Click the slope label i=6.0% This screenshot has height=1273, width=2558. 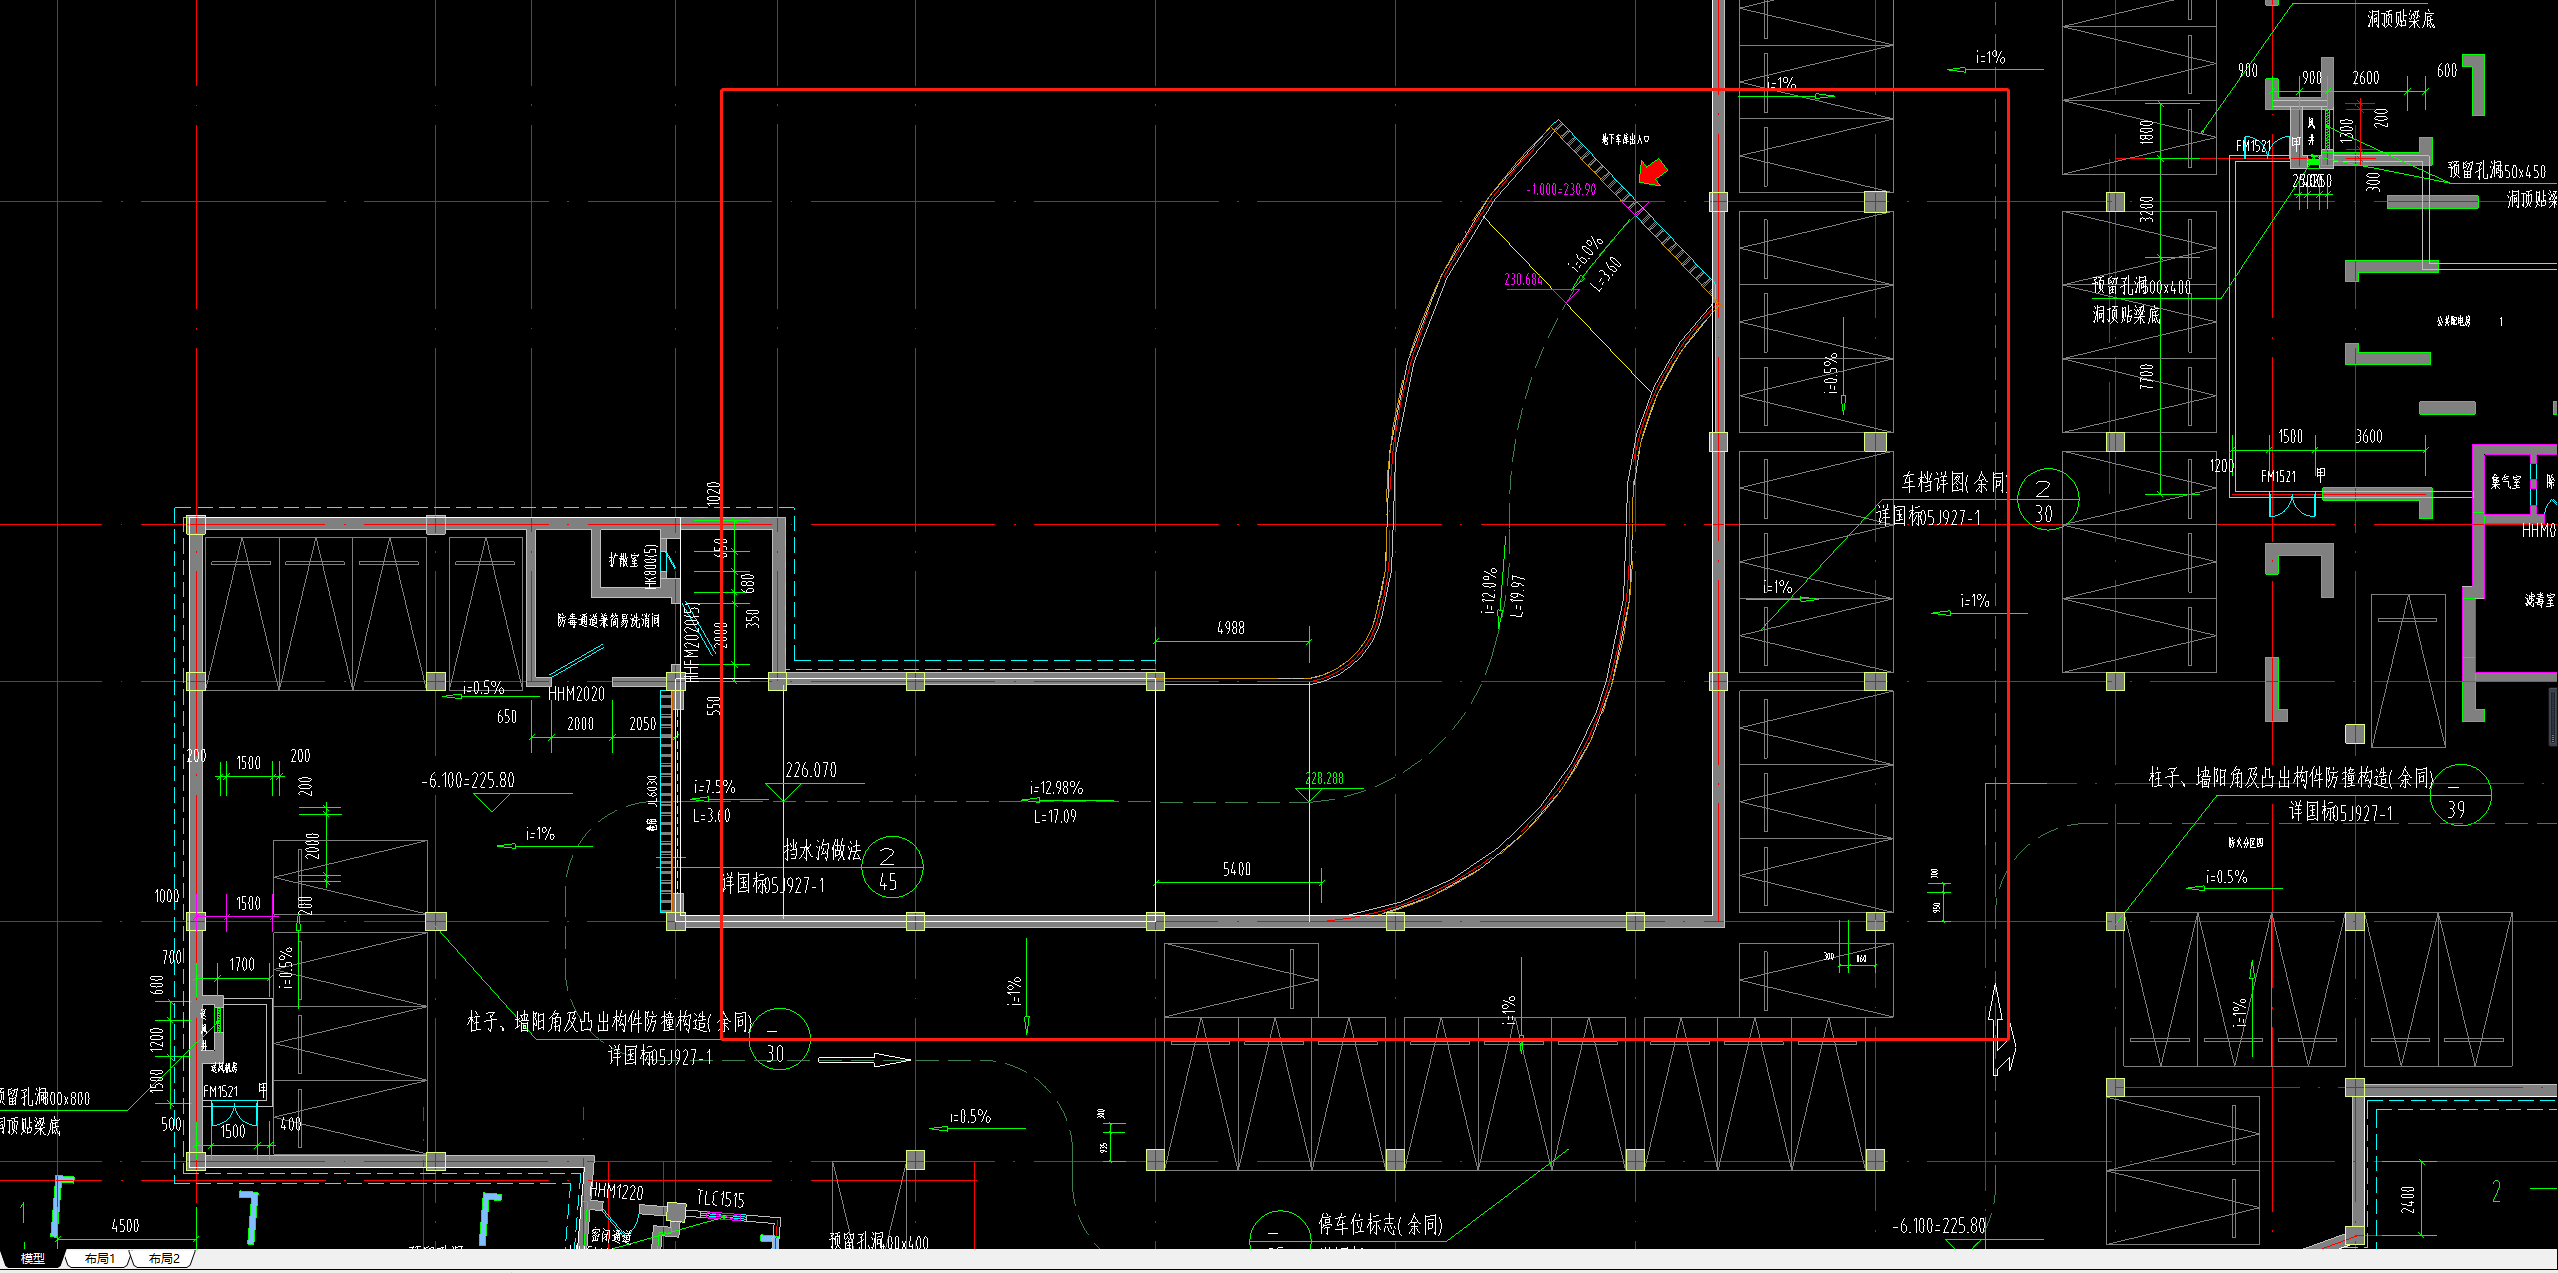[x=1587, y=253]
